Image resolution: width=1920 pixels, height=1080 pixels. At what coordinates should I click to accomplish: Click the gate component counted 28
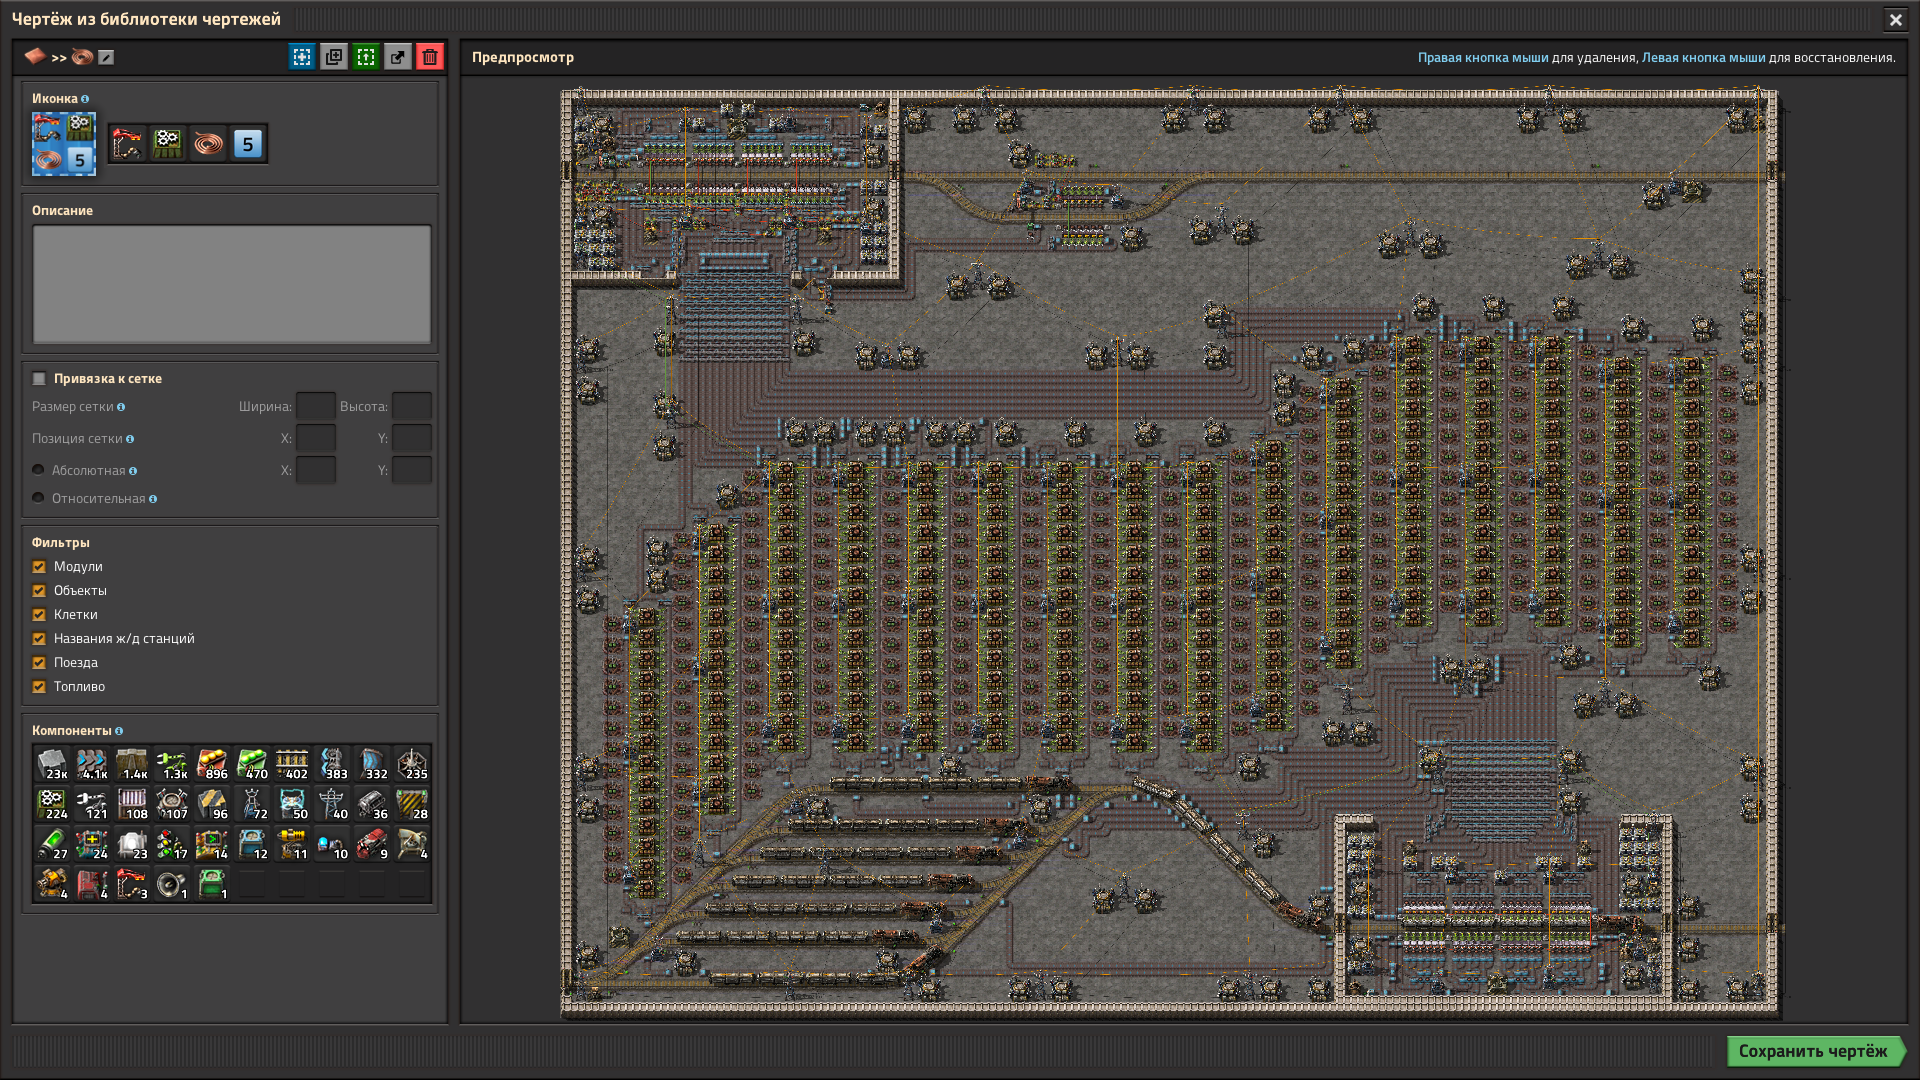pyautogui.click(x=412, y=804)
